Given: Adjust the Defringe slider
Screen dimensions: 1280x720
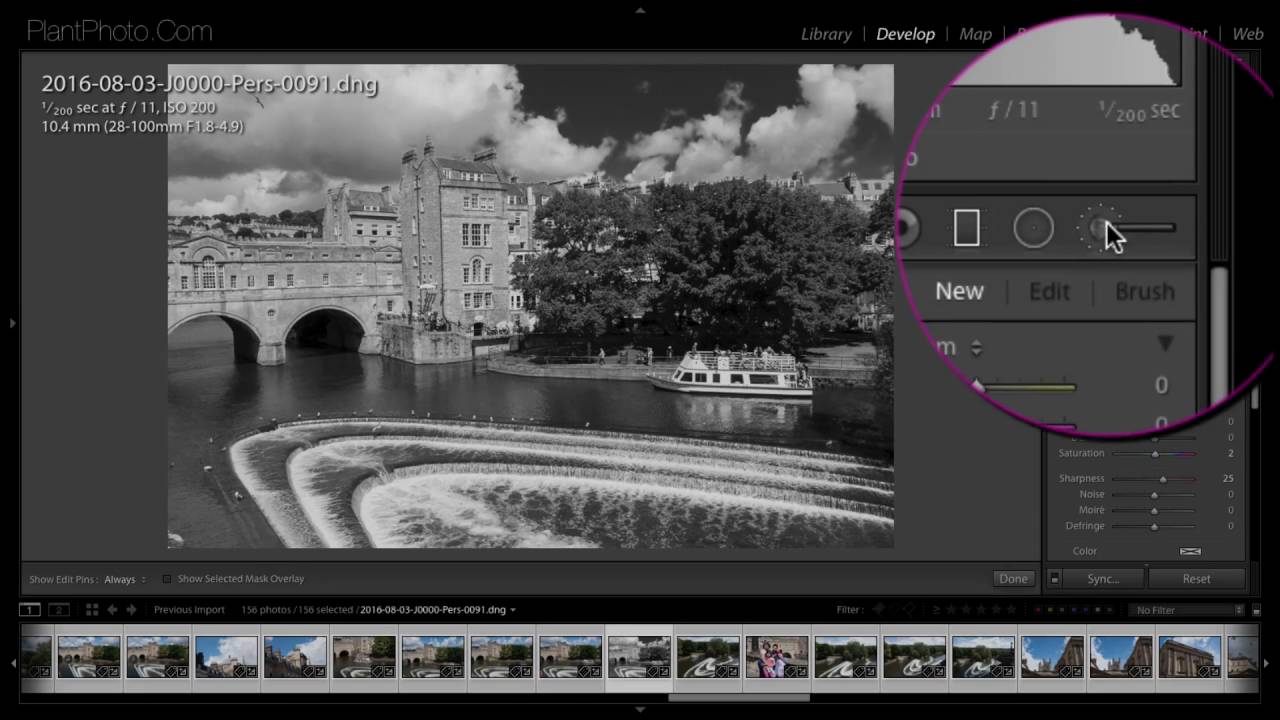Looking at the screenshot, I should pos(1154,526).
